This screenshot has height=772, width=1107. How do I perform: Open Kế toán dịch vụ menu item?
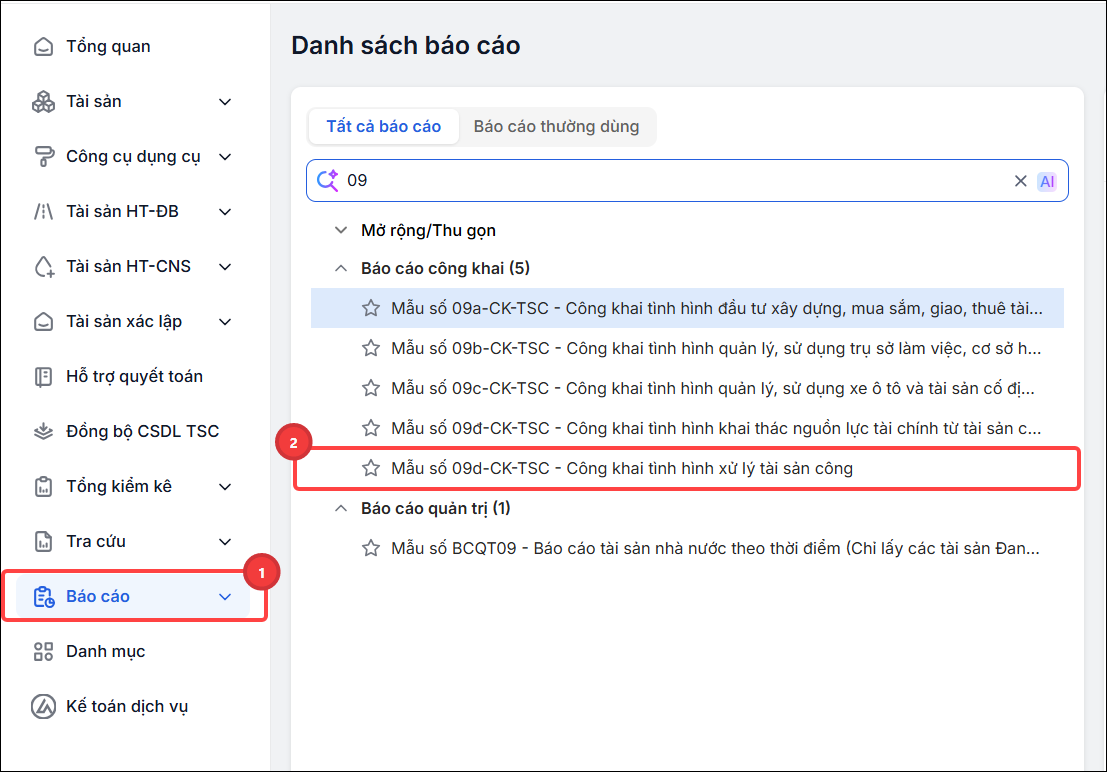[x=133, y=706]
